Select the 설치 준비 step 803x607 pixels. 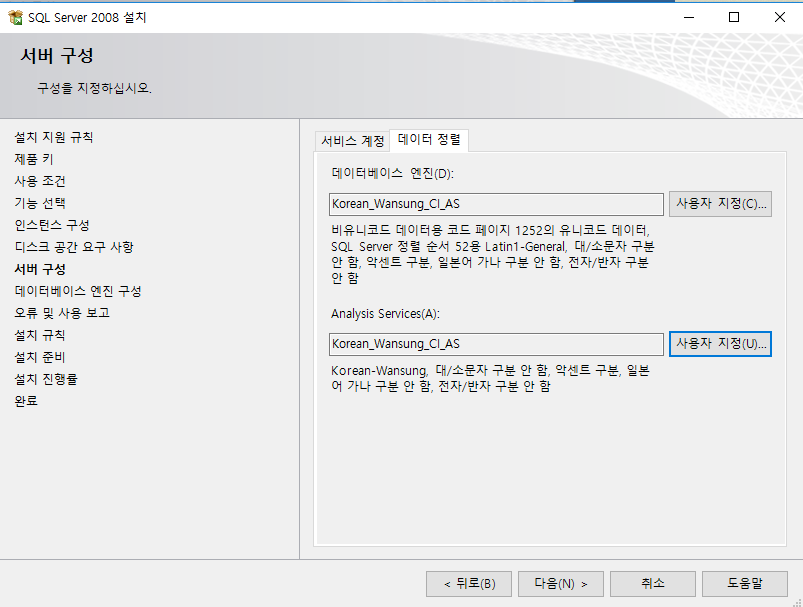(40, 358)
